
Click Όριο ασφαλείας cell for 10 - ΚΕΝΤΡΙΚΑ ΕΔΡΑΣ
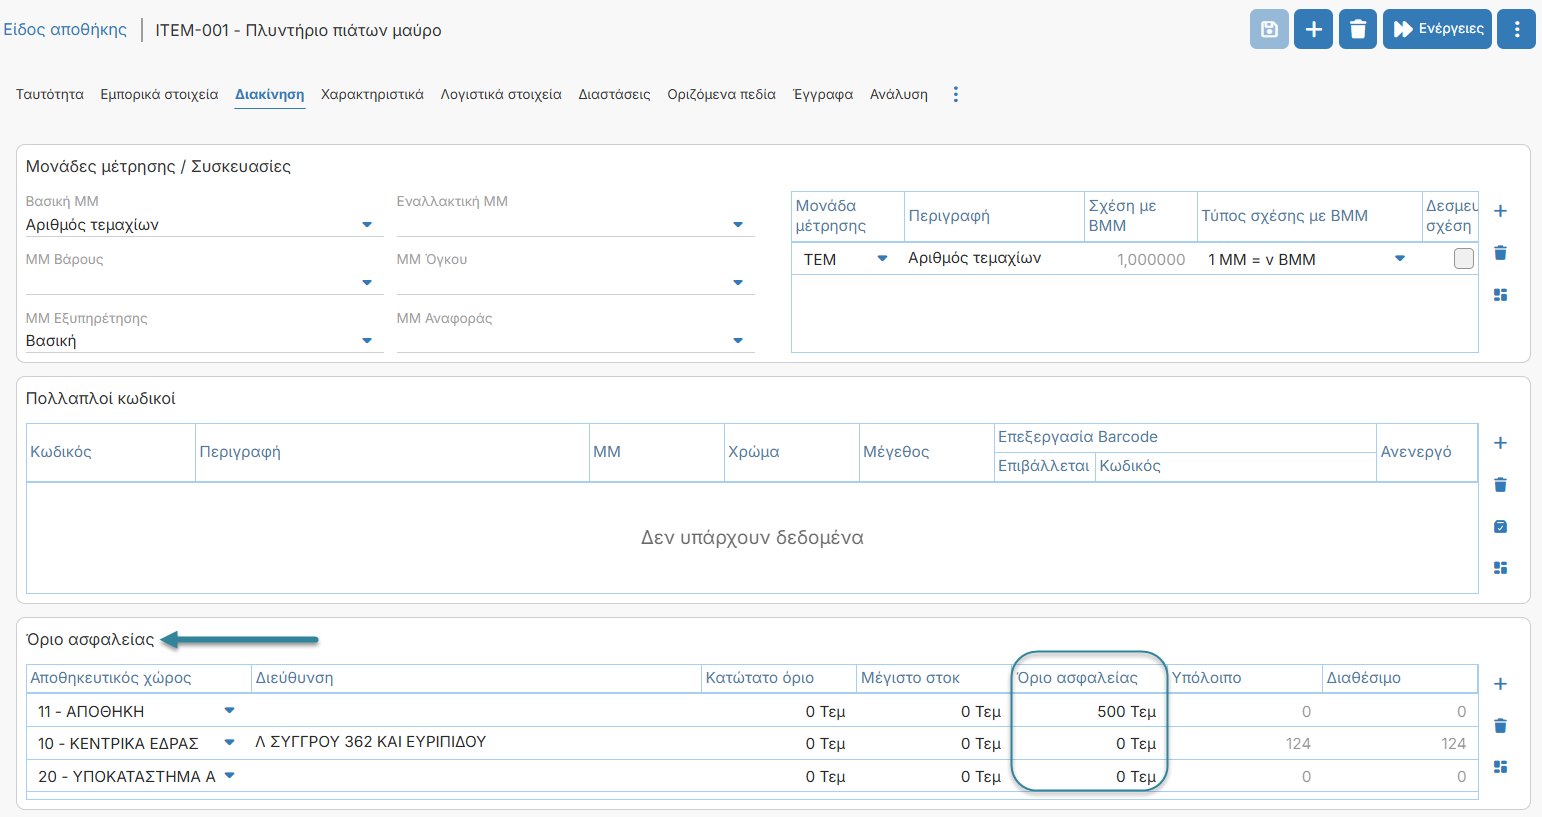point(1088,743)
